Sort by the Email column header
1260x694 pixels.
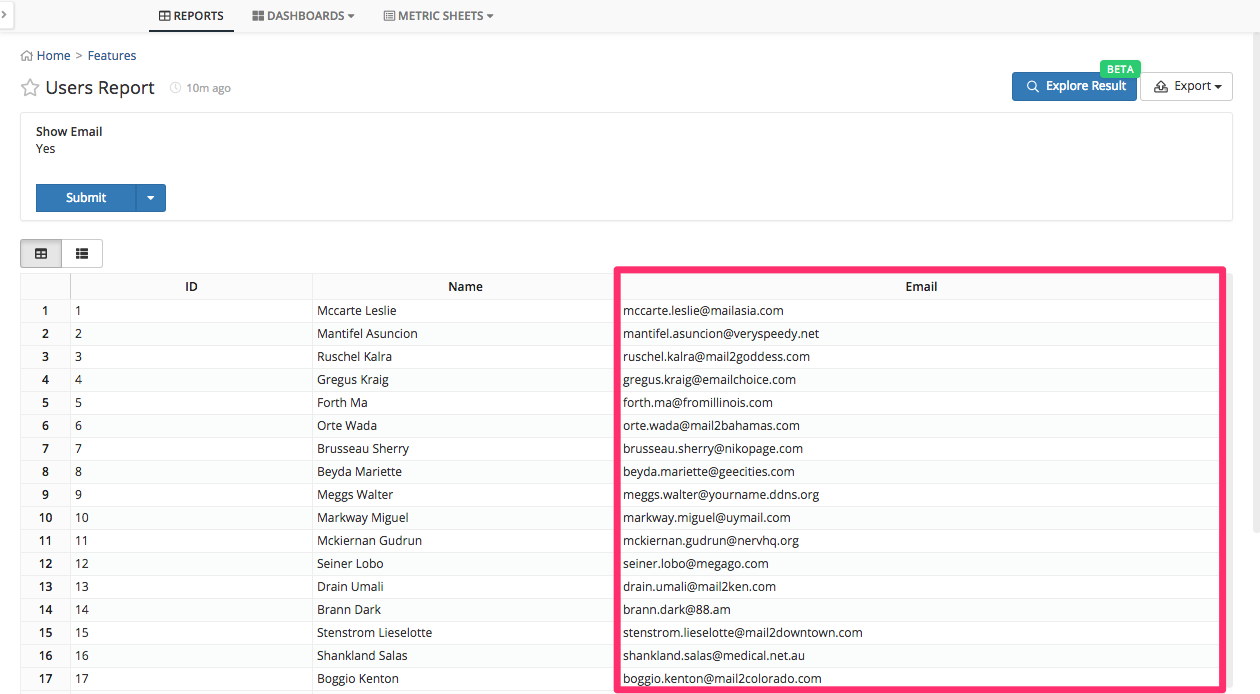point(921,287)
